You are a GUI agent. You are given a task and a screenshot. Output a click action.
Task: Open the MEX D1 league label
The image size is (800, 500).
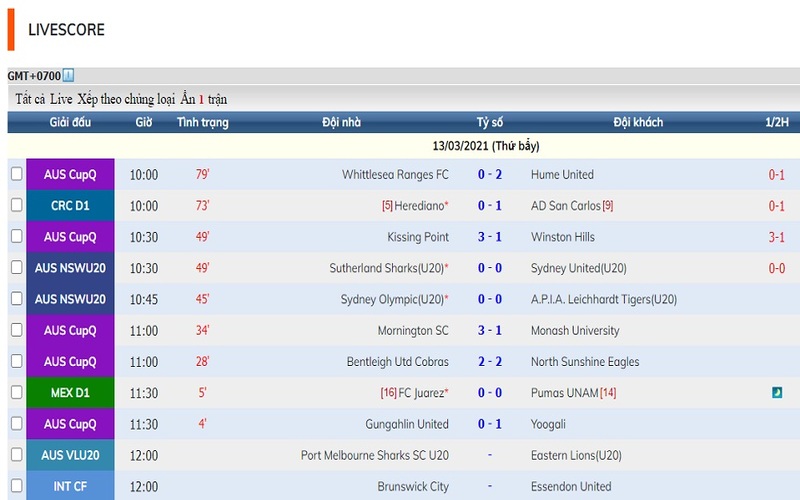[x=70, y=393]
